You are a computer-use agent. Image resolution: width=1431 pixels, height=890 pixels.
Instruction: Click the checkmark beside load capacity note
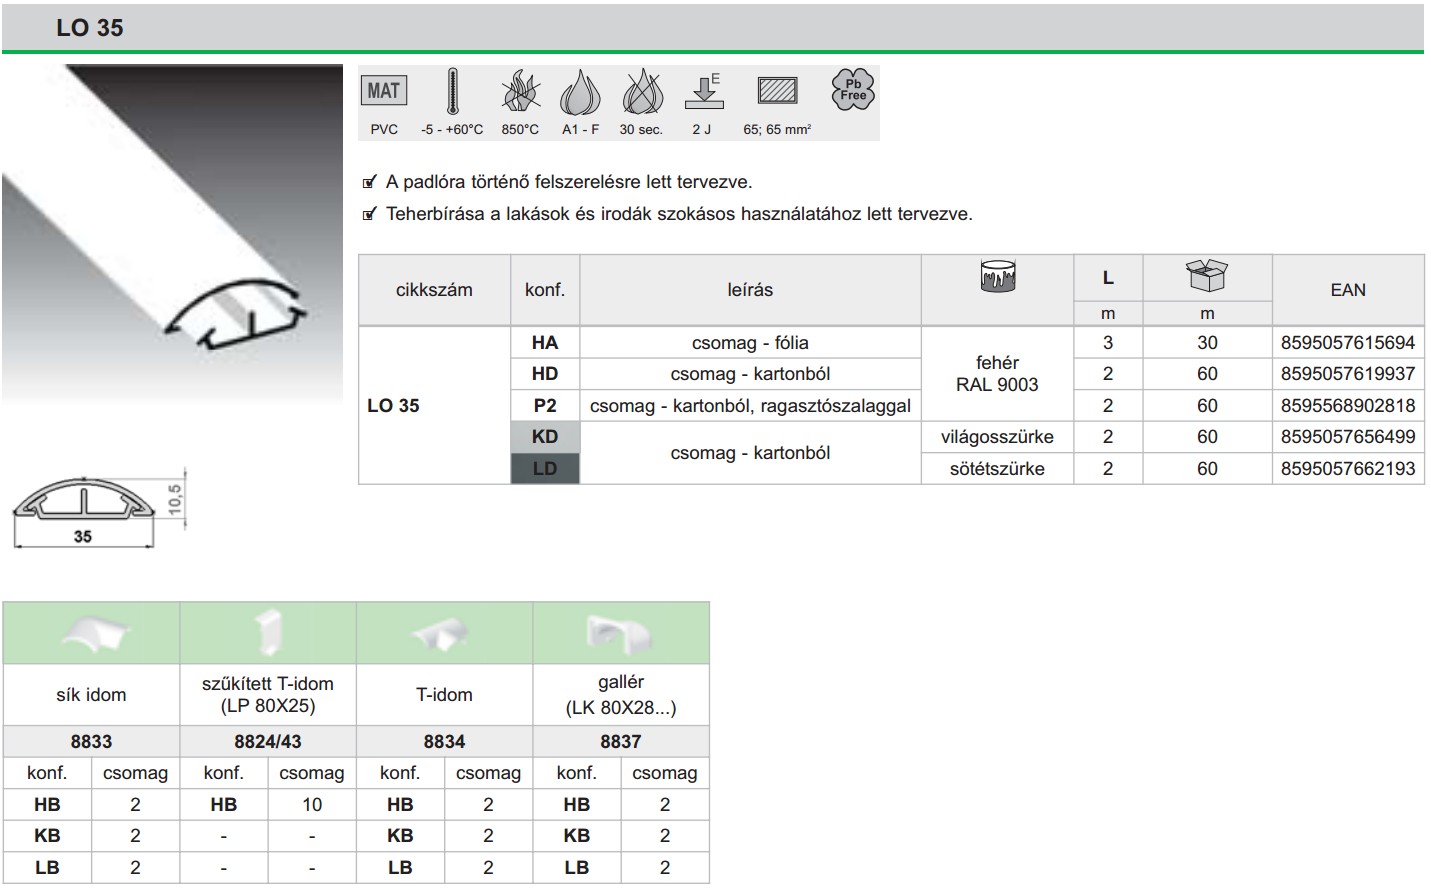(x=370, y=214)
